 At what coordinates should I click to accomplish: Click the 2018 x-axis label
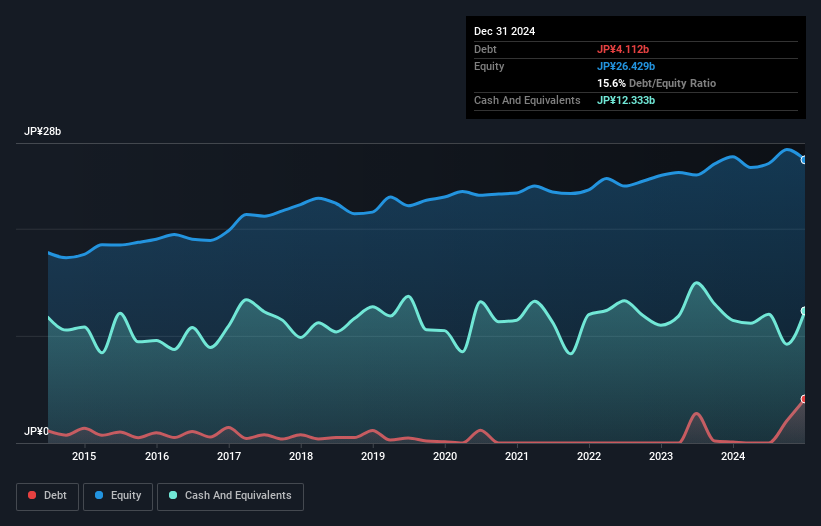click(x=301, y=456)
